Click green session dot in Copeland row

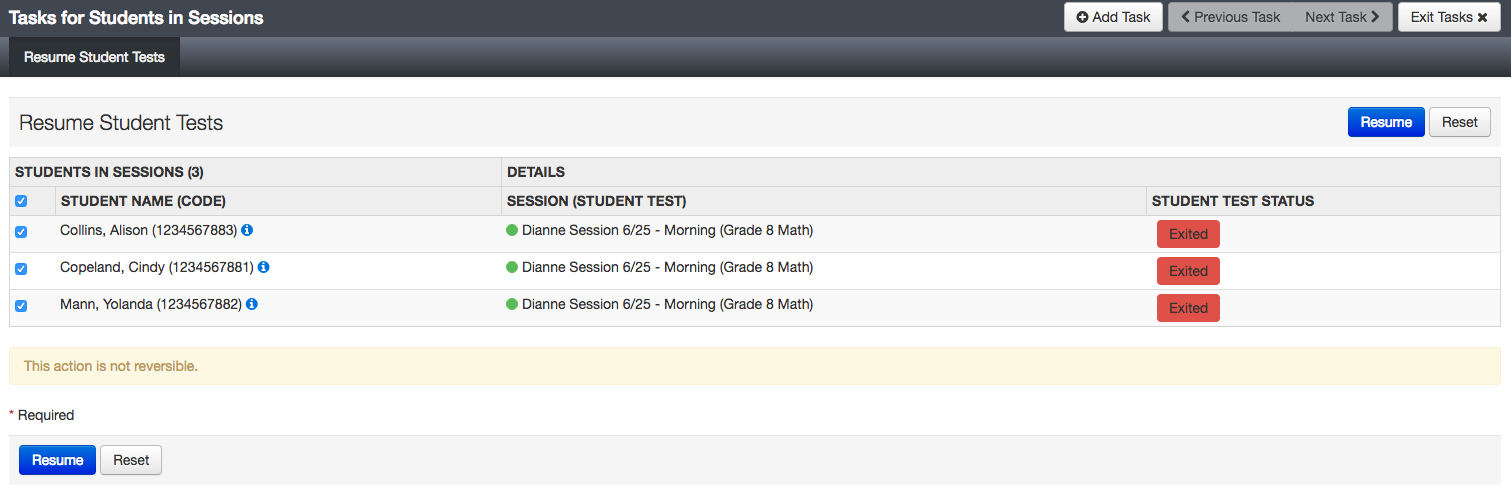(x=512, y=268)
